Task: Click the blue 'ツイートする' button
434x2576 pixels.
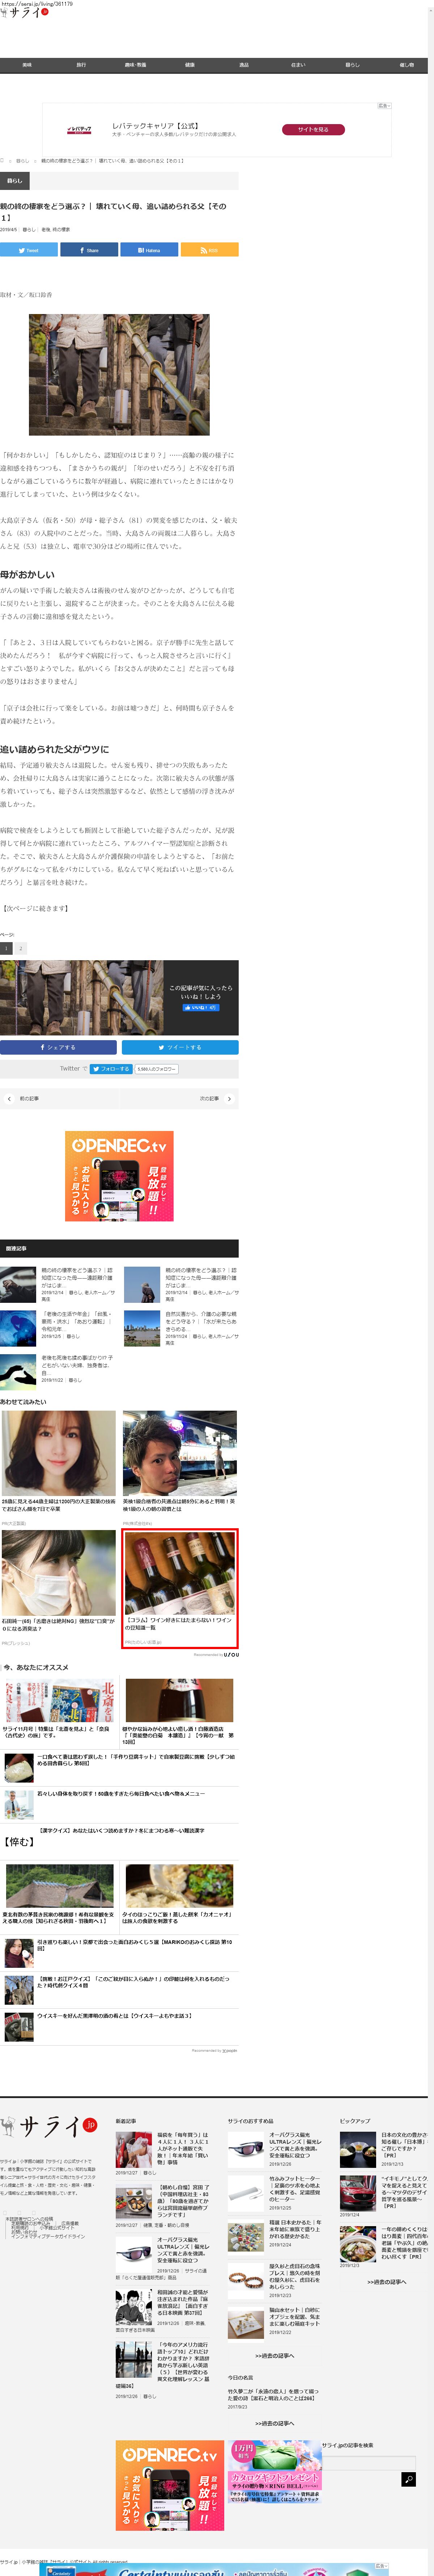Action: pyautogui.click(x=180, y=1047)
